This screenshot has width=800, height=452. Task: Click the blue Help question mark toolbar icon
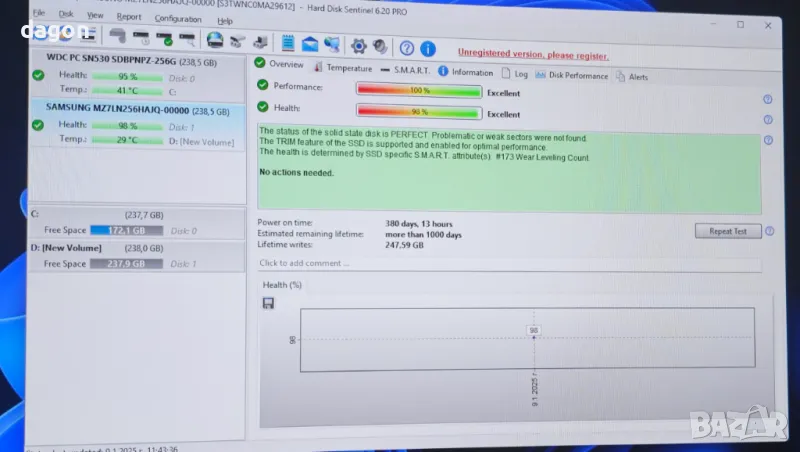point(406,47)
